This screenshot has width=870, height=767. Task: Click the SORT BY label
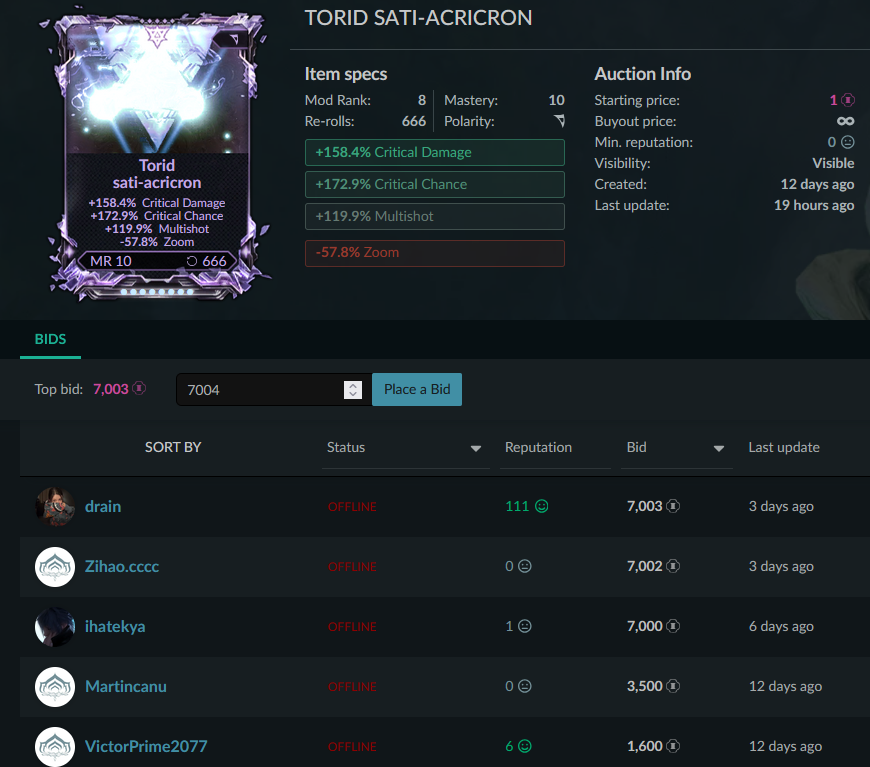(173, 447)
